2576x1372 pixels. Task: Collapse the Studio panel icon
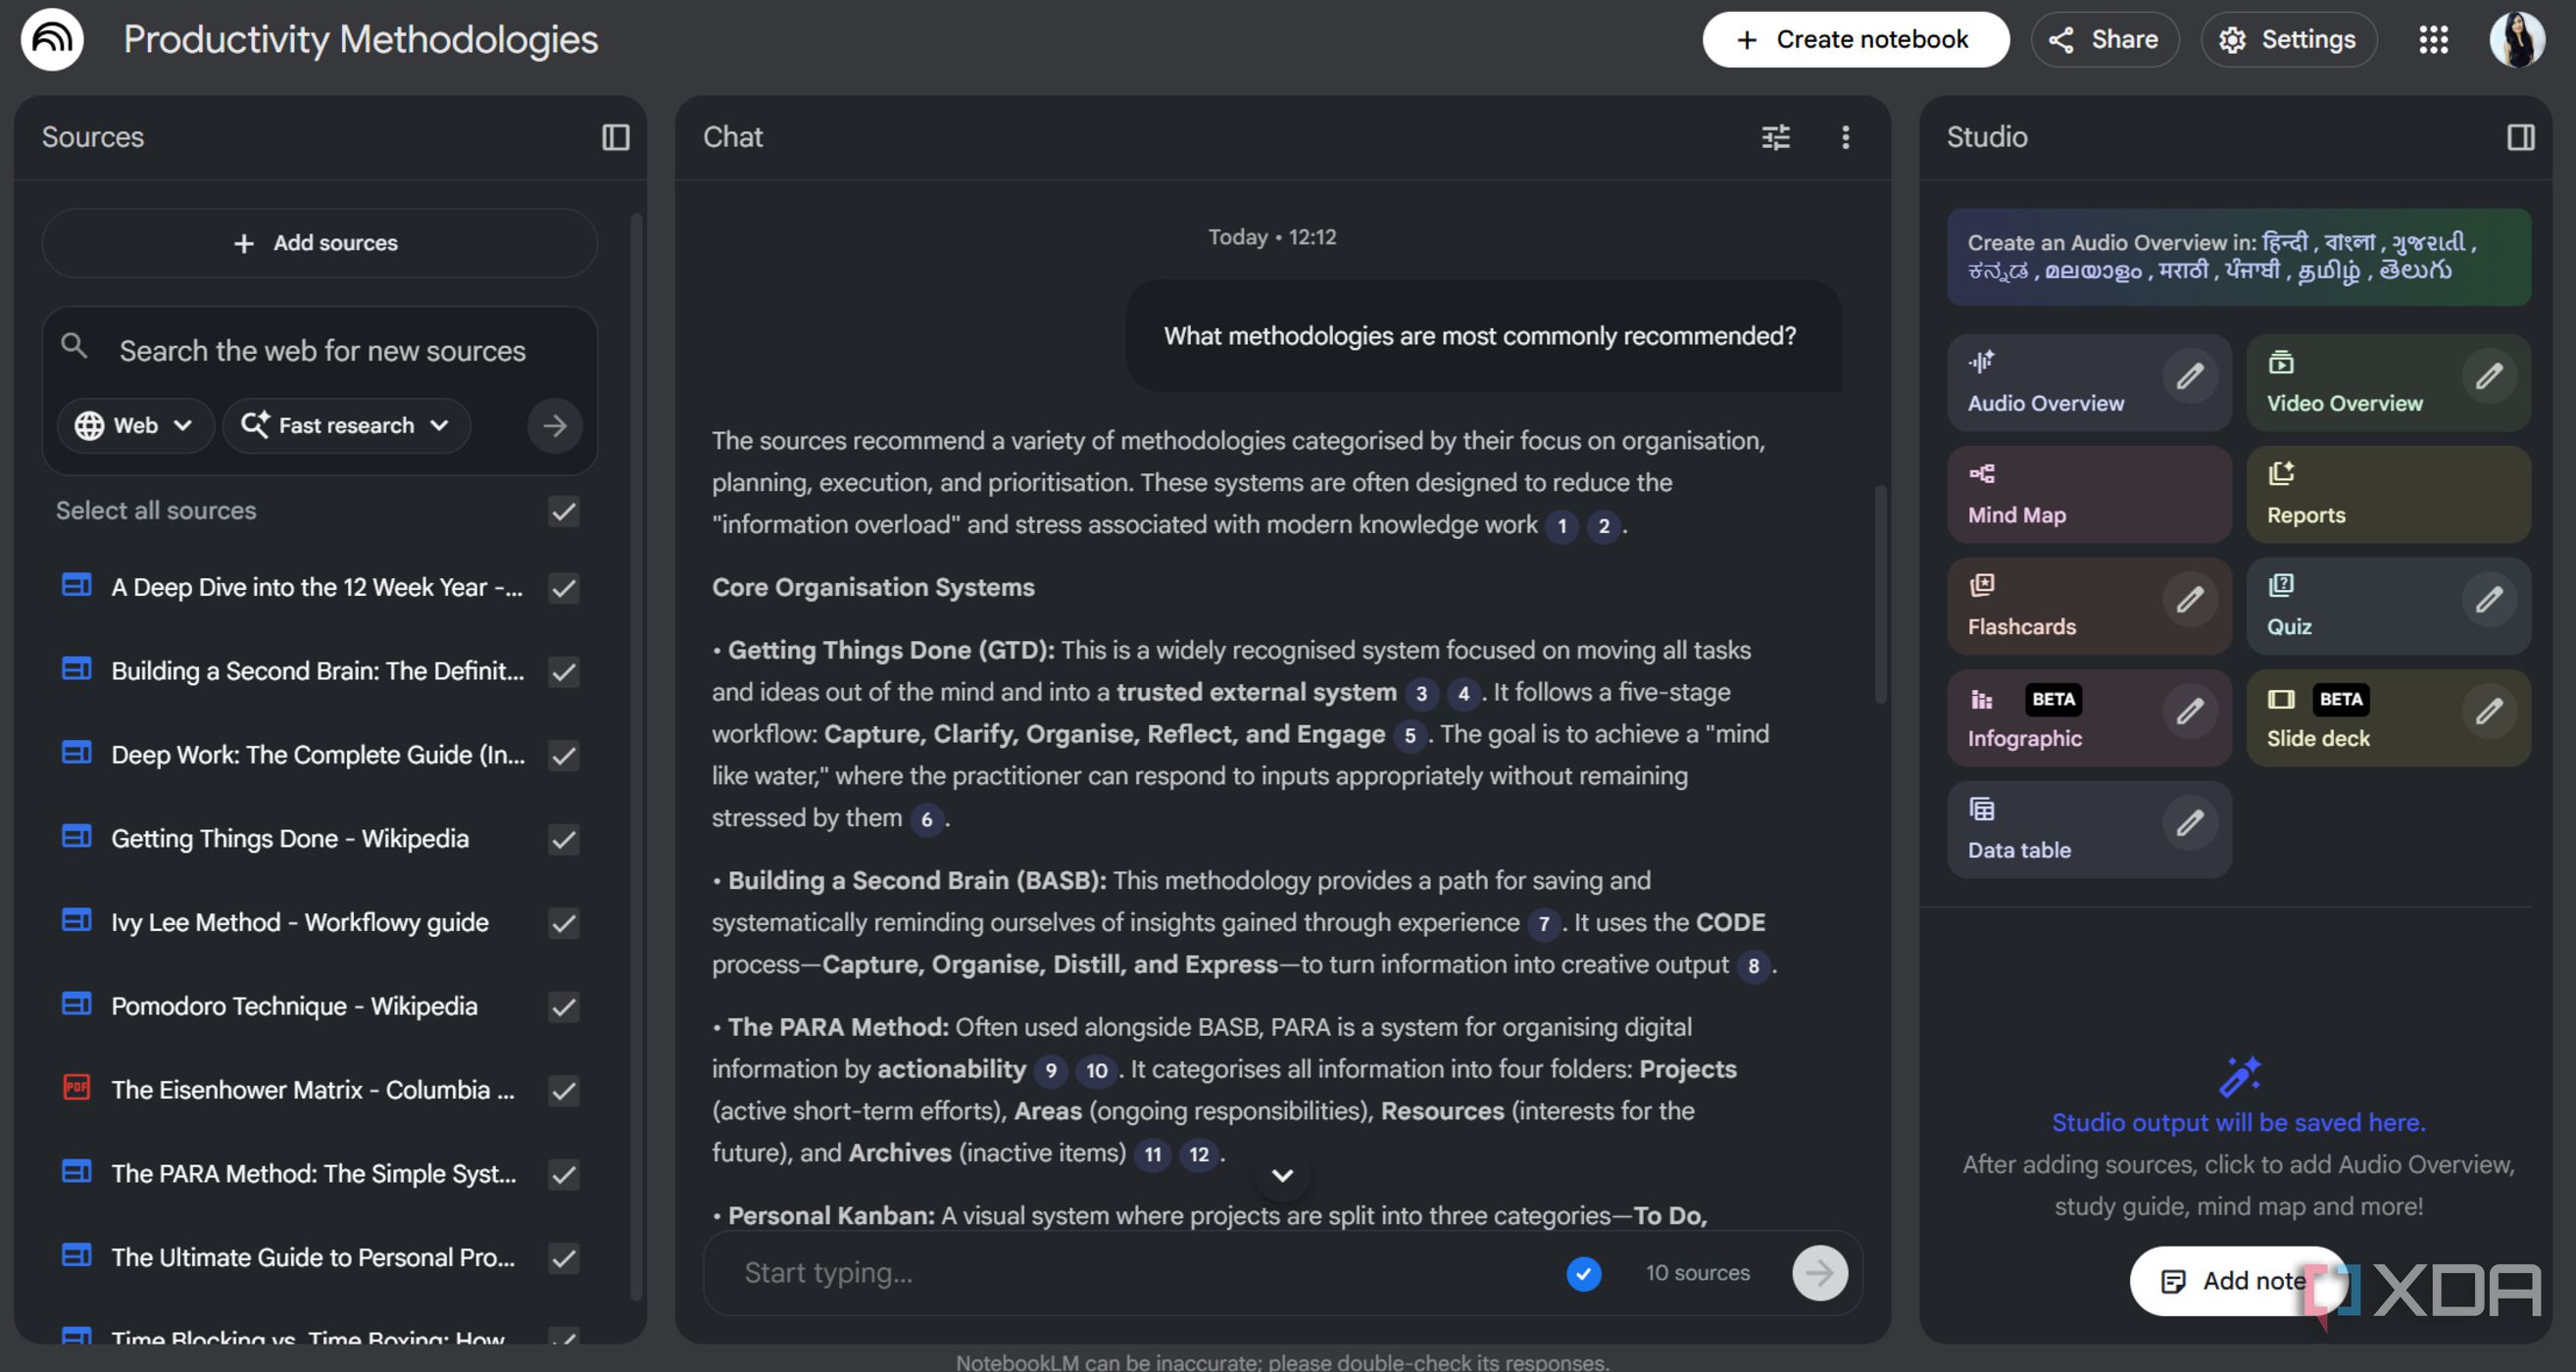point(2520,137)
